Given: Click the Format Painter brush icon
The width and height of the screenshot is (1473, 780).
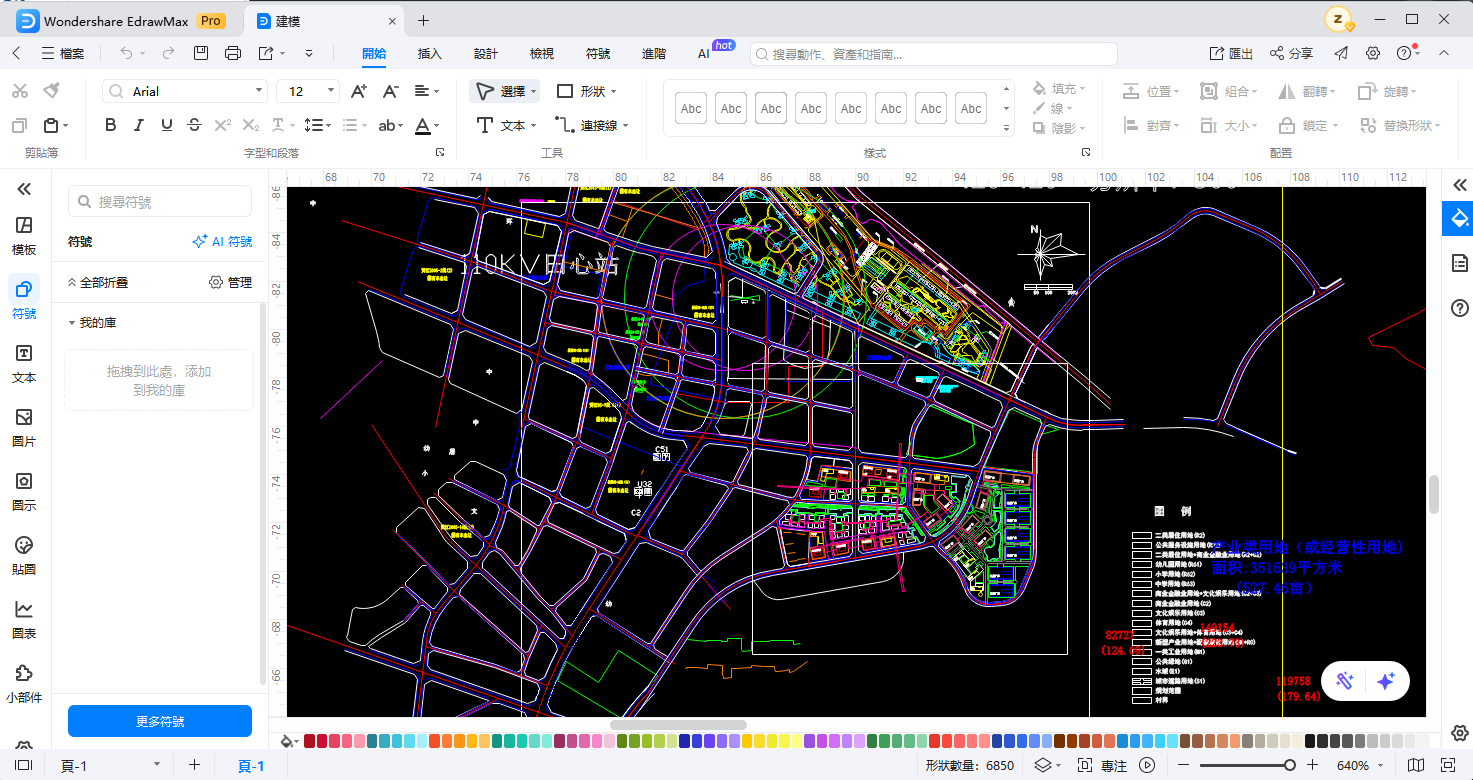Looking at the screenshot, I should (52, 91).
